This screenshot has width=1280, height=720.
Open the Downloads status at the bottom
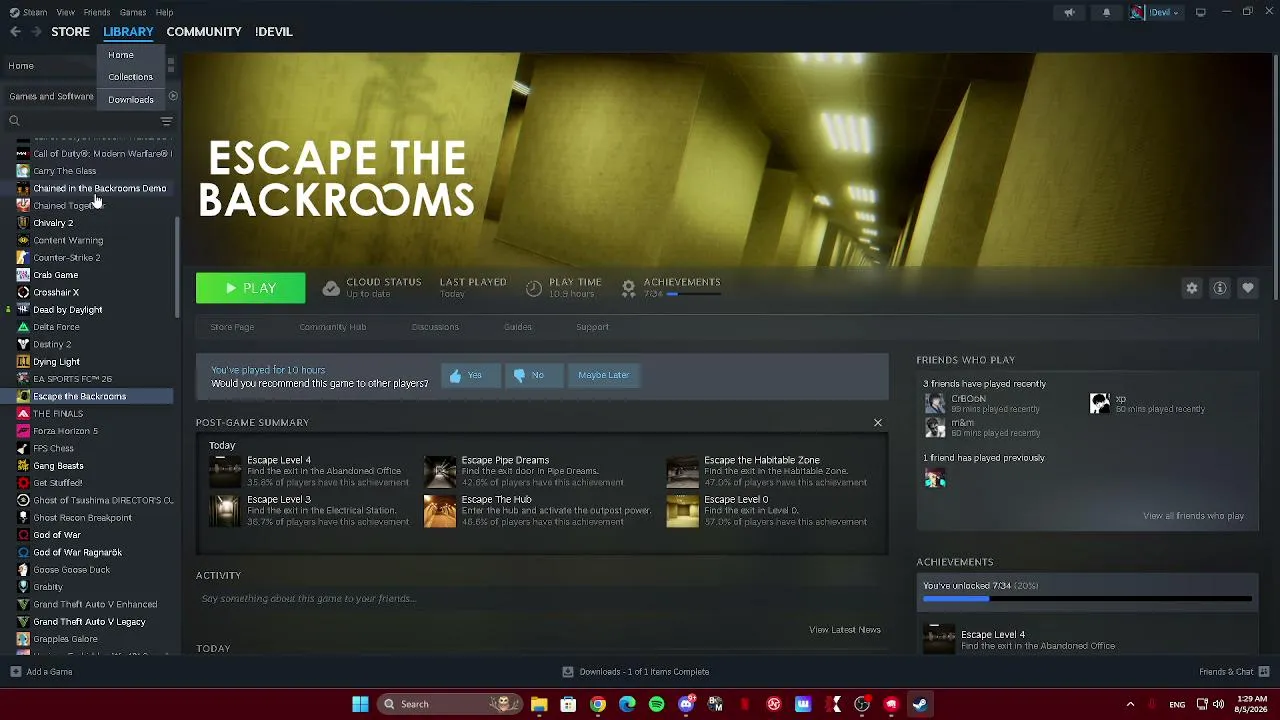click(636, 672)
